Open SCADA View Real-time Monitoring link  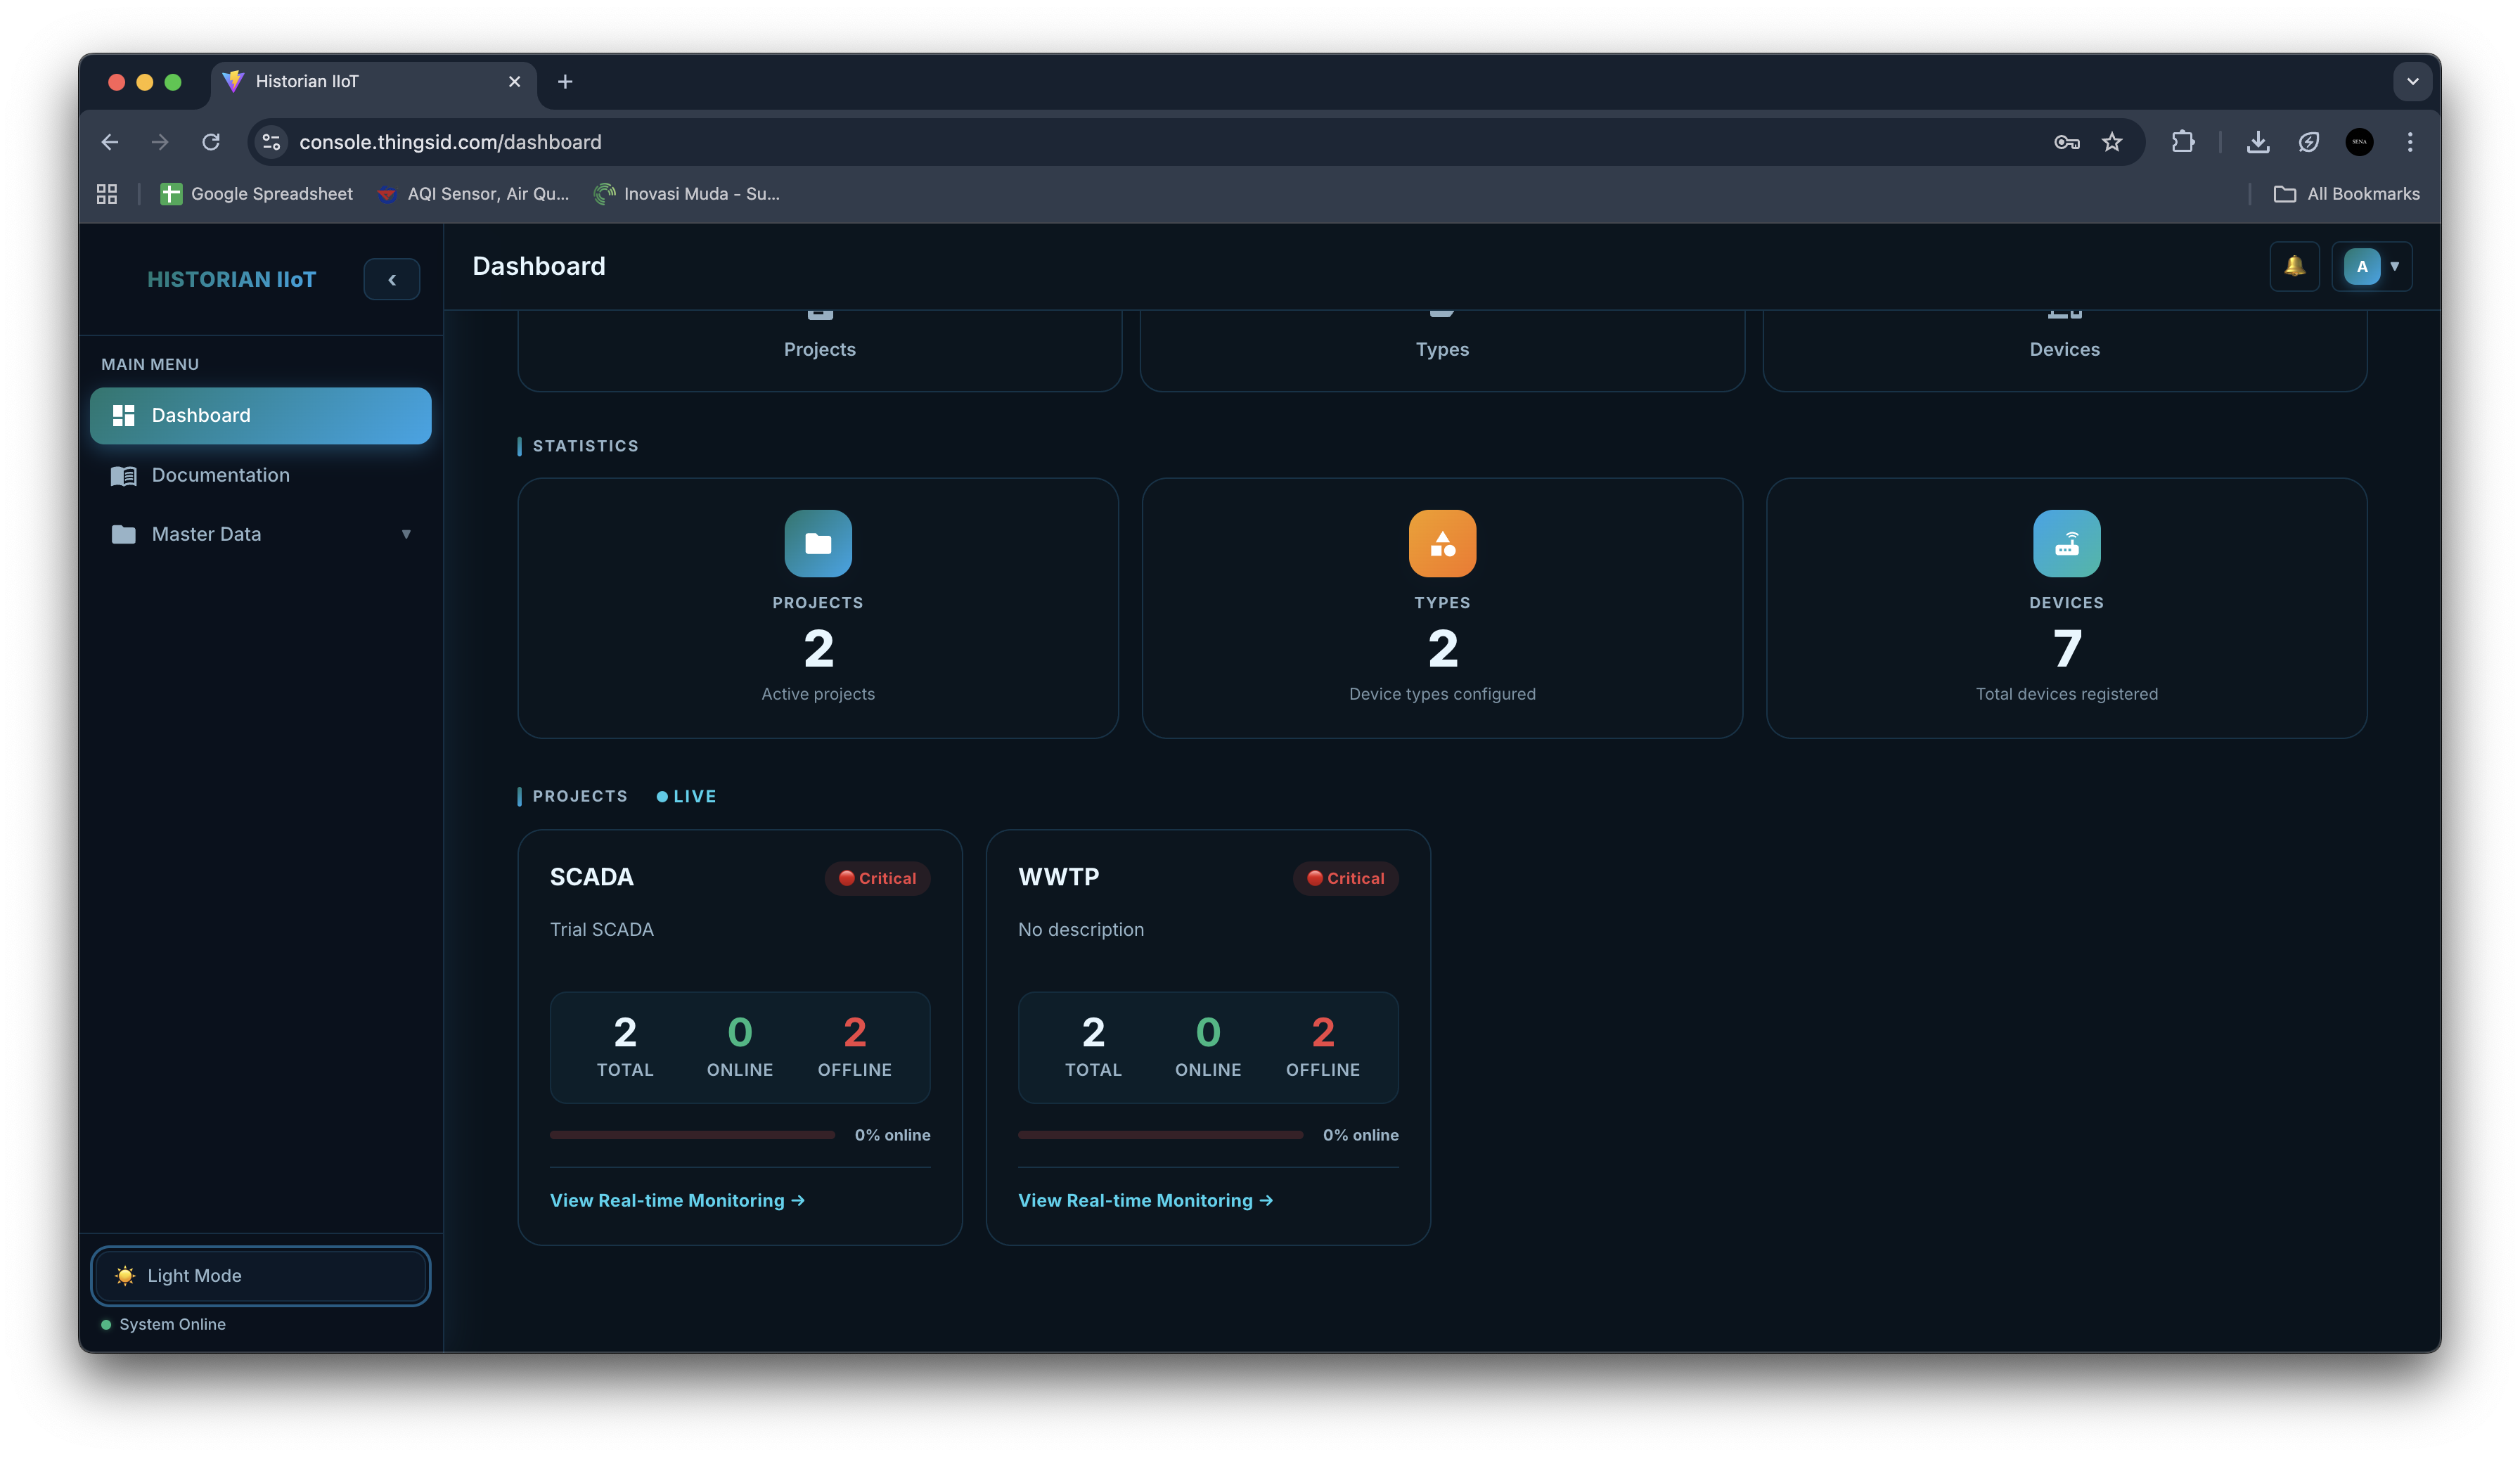coord(677,1200)
